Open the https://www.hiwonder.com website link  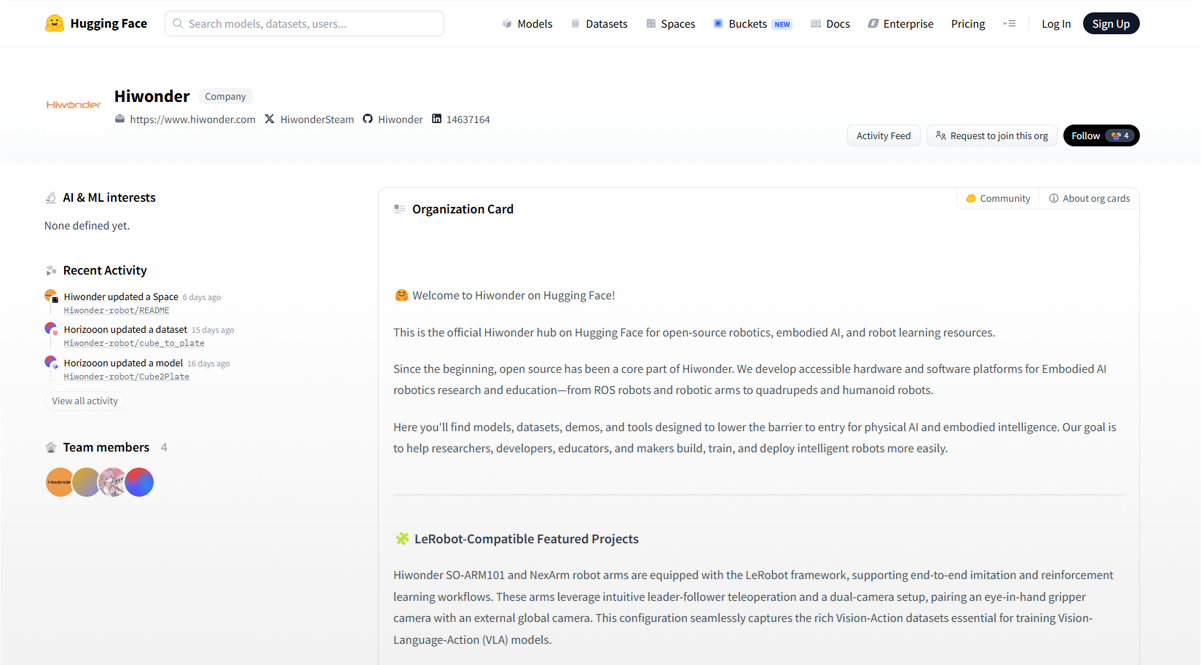(193, 119)
